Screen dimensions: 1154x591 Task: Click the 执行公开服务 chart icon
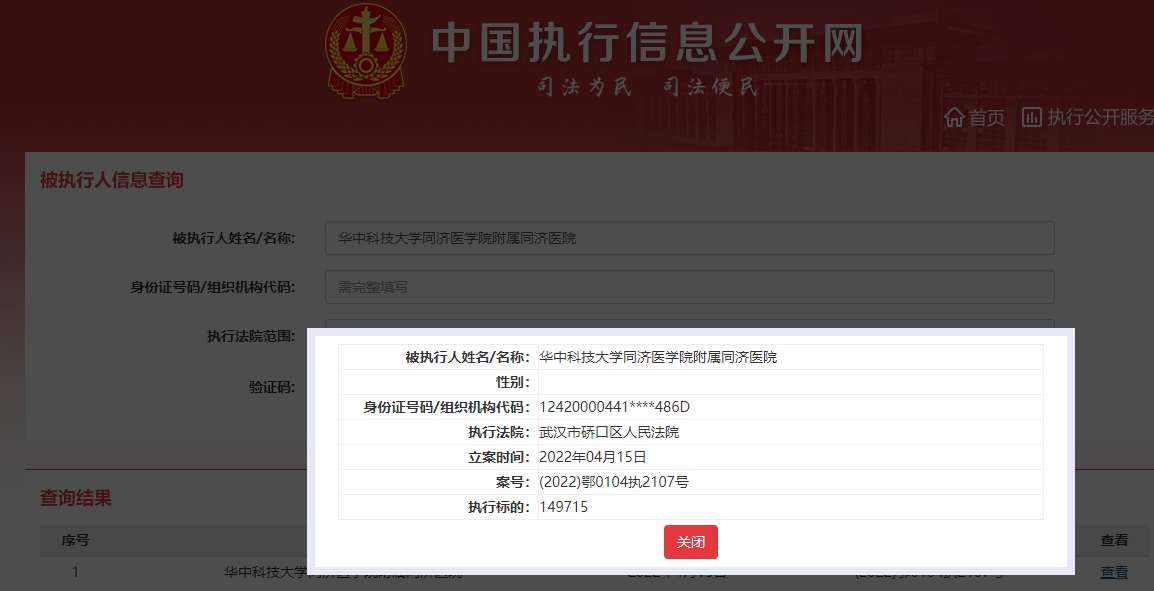1032,116
